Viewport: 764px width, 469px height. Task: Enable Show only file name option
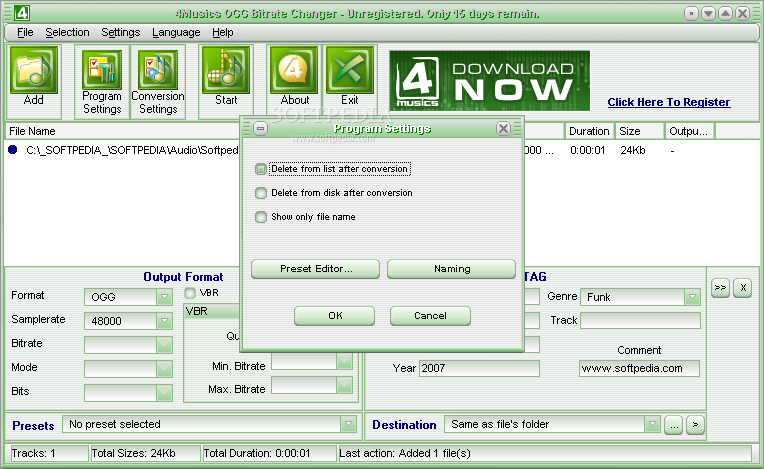point(261,217)
